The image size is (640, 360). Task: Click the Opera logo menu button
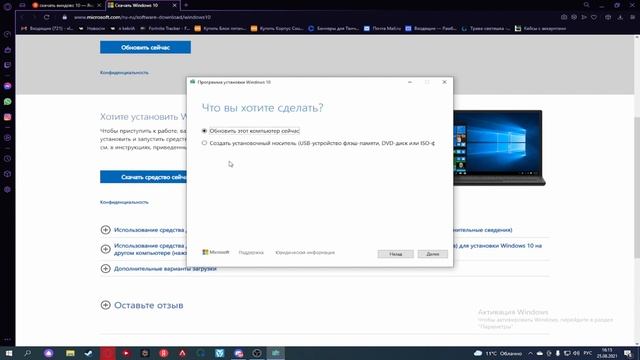coord(7,6)
